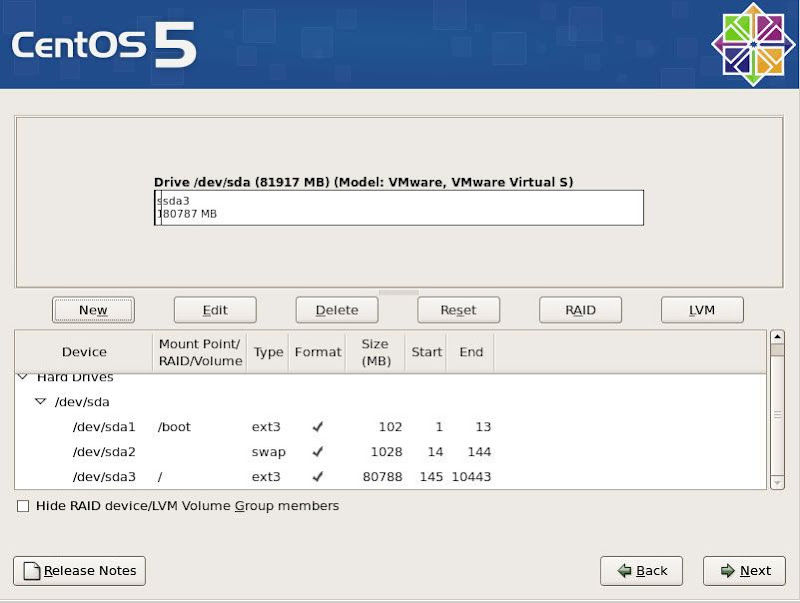Viewport: 800px width, 603px height.
Task: Enable Hide RAID device/LVM Volume Group members
Action: tap(23, 506)
